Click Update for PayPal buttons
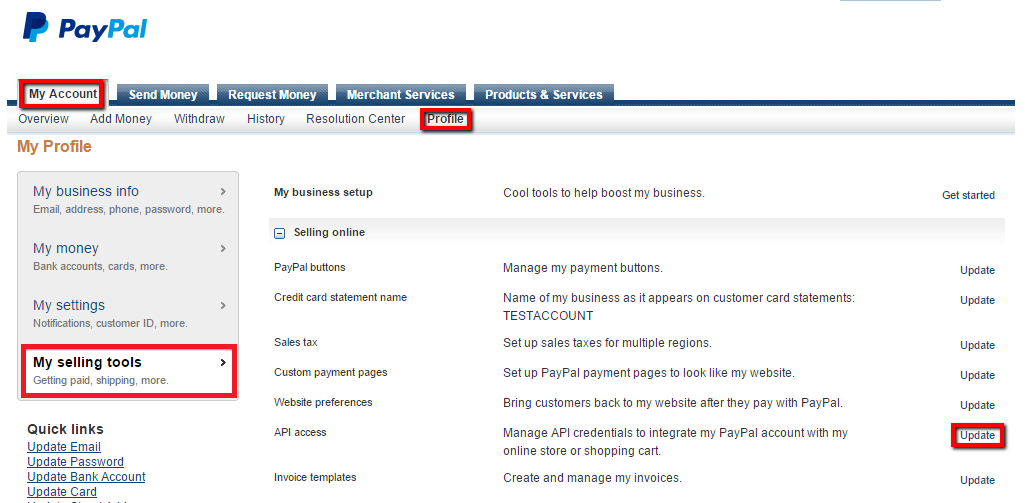Image resolution: width=1025 pixels, height=503 pixels. (x=977, y=271)
